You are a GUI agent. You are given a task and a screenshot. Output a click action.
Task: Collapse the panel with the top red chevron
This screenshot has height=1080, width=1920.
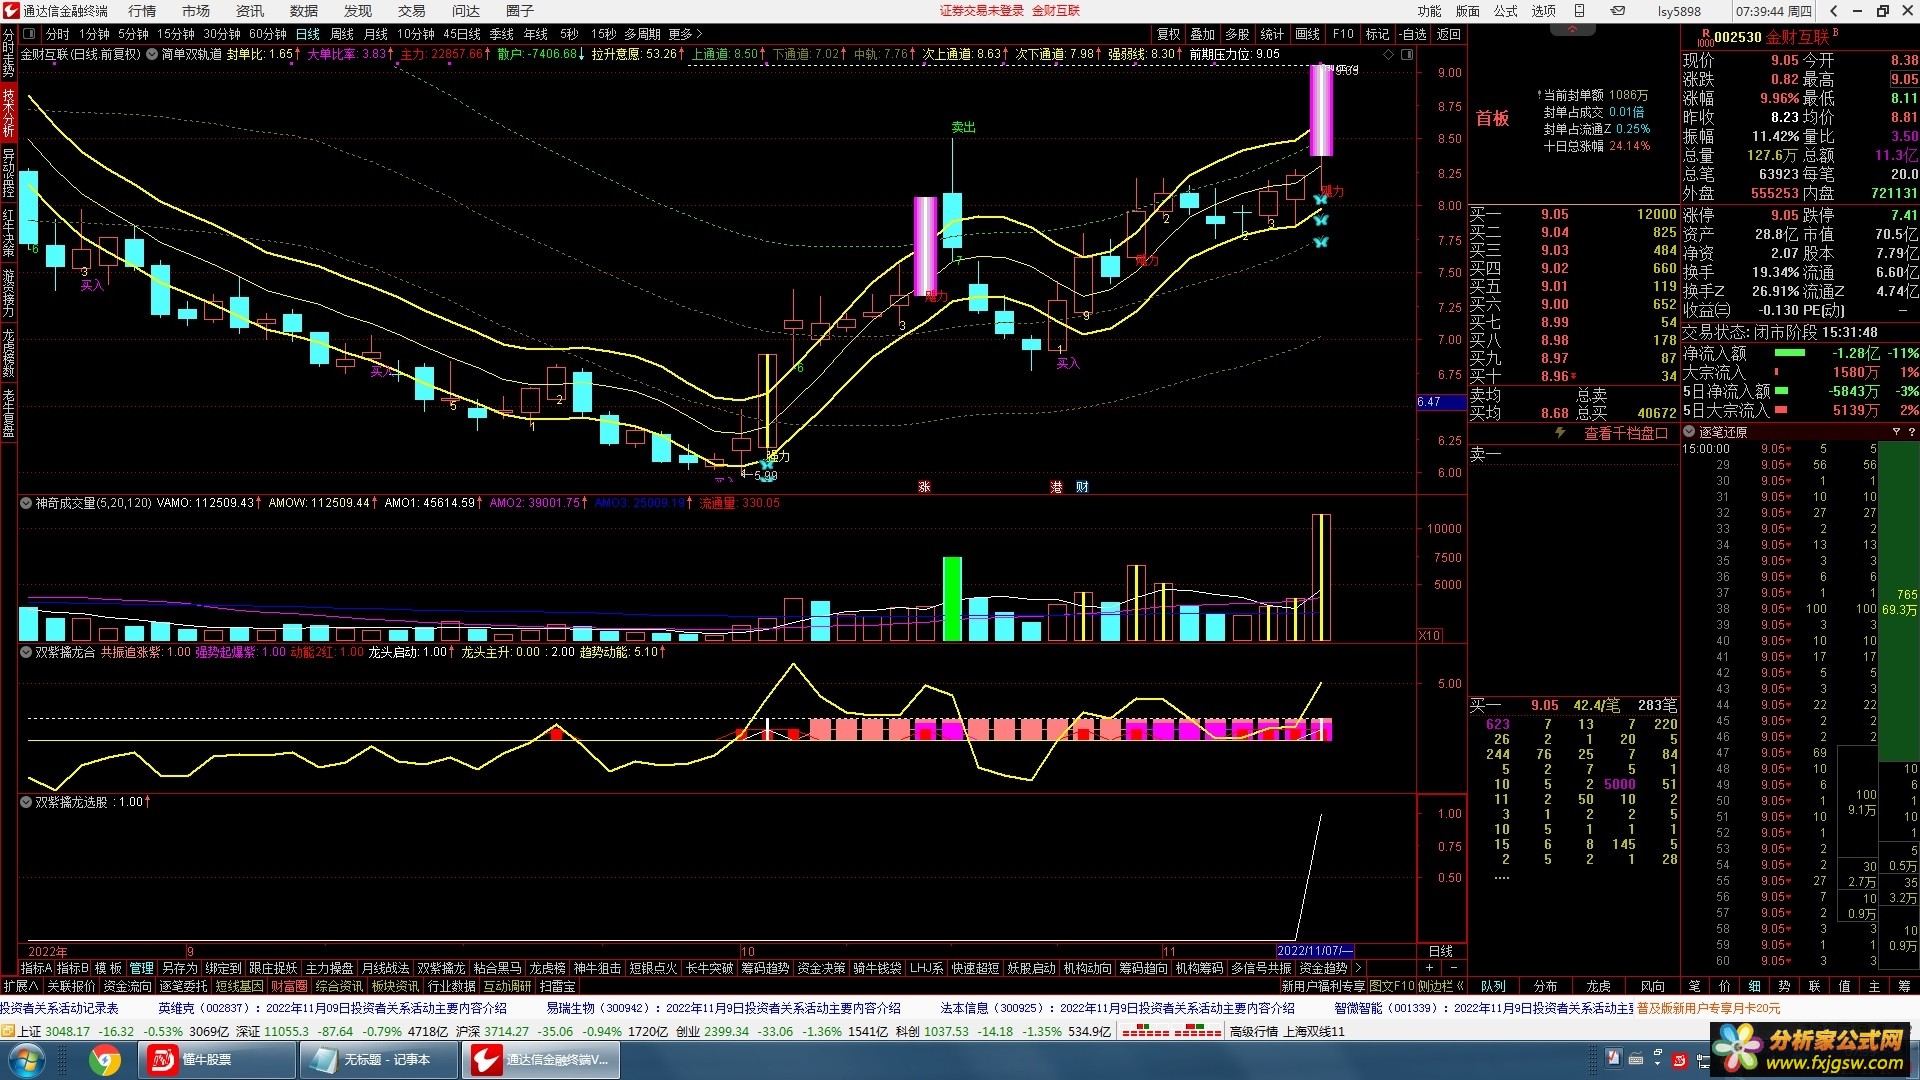[x=1572, y=30]
